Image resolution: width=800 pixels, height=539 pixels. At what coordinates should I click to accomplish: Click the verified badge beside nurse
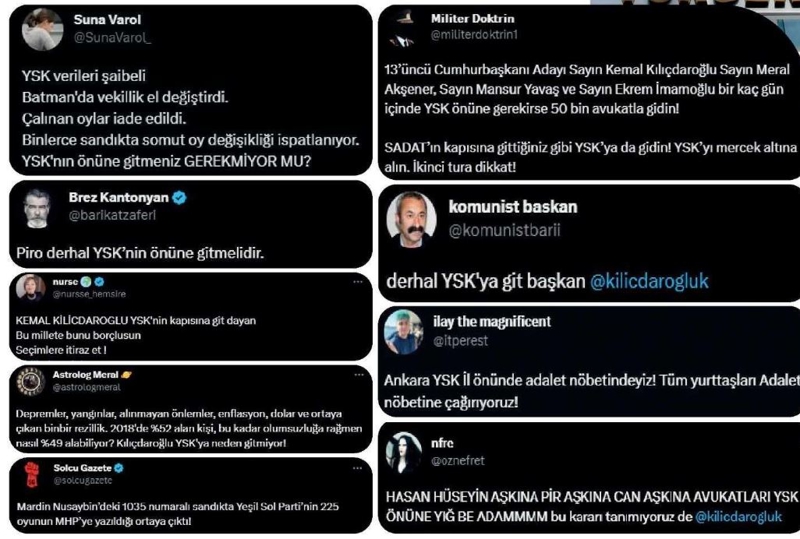click(x=99, y=282)
